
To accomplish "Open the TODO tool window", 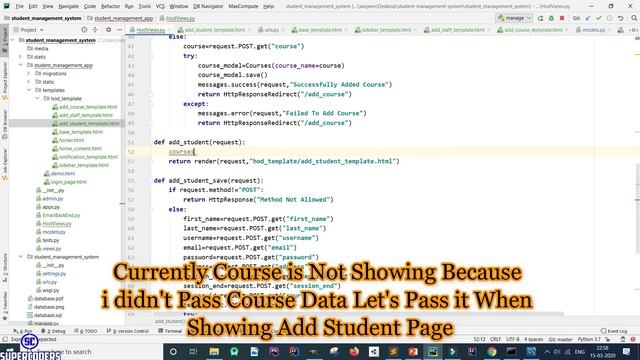I will point(85,331).
